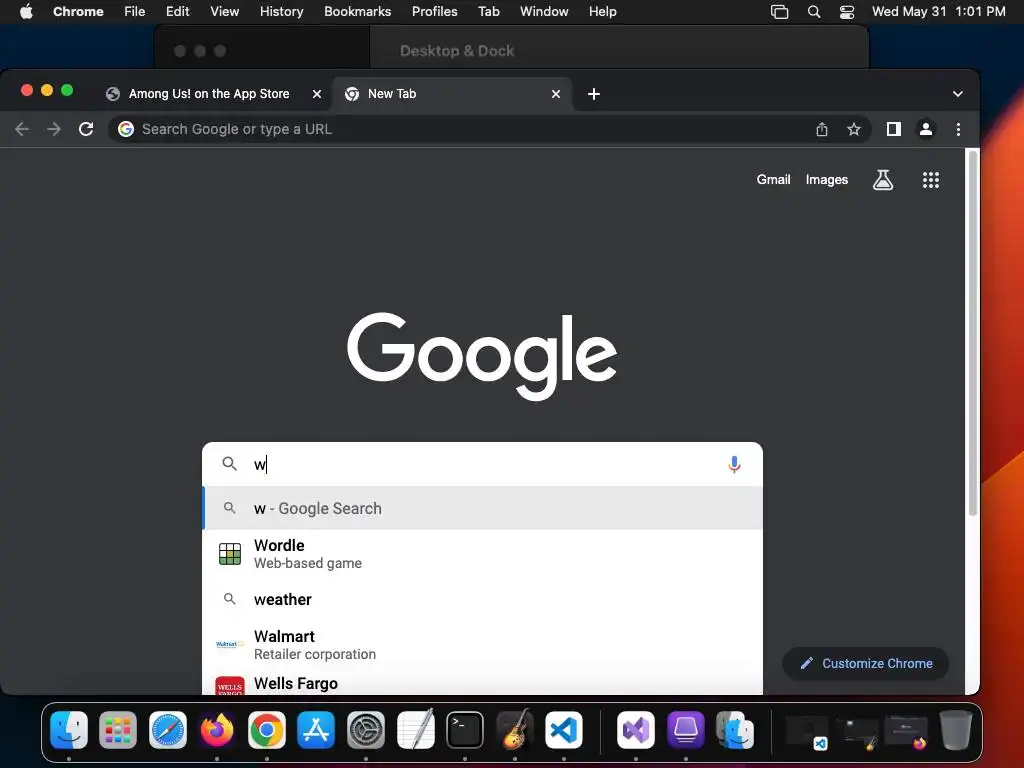Open the Google apps grid
Image resolution: width=1024 pixels, height=768 pixels.
[x=931, y=180]
